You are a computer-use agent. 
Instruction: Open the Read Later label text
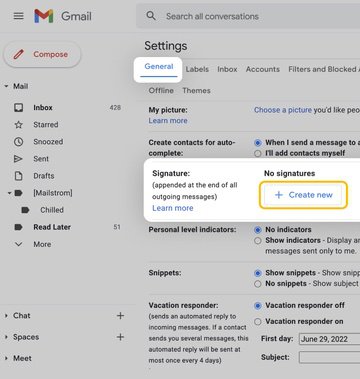tap(52, 227)
